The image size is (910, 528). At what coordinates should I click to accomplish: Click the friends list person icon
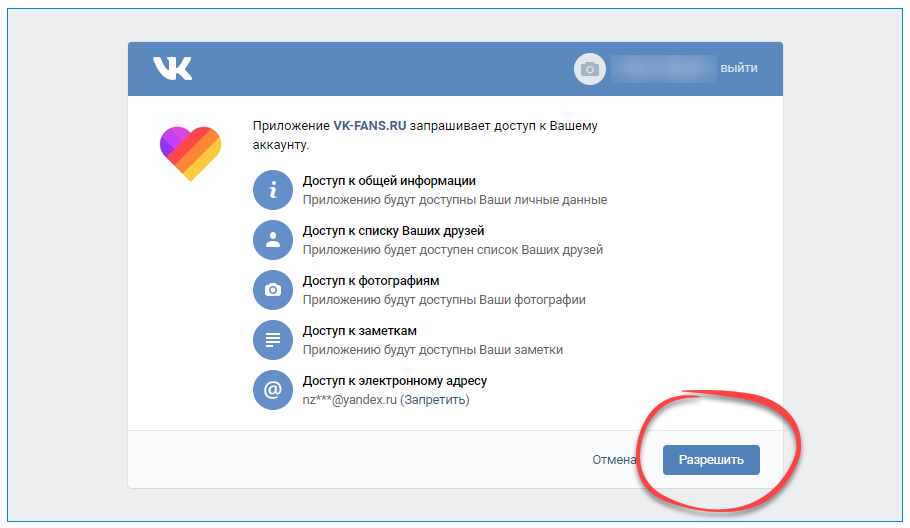click(272, 240)
